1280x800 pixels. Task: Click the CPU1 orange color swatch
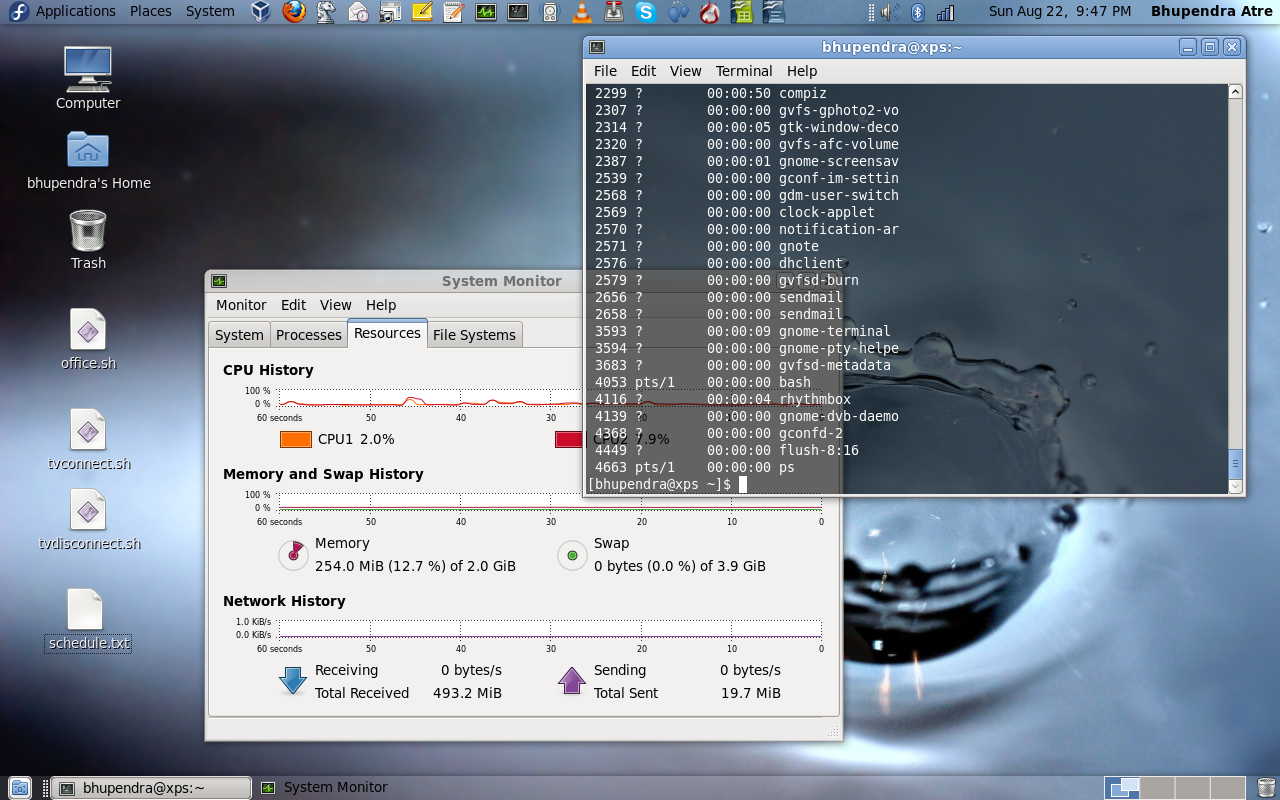pos(296,439)
